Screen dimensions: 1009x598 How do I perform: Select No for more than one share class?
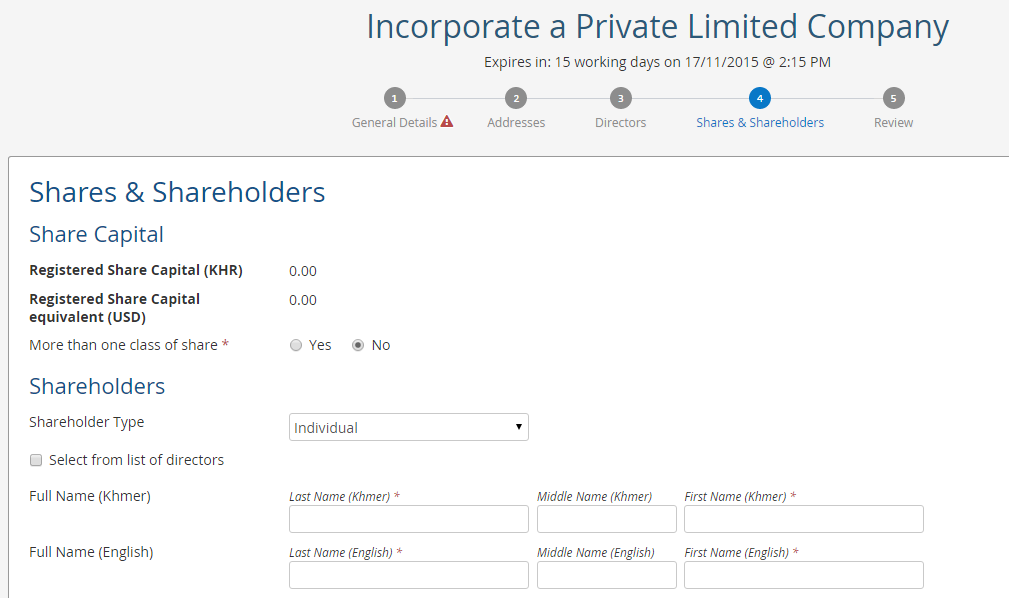point(358,345)
